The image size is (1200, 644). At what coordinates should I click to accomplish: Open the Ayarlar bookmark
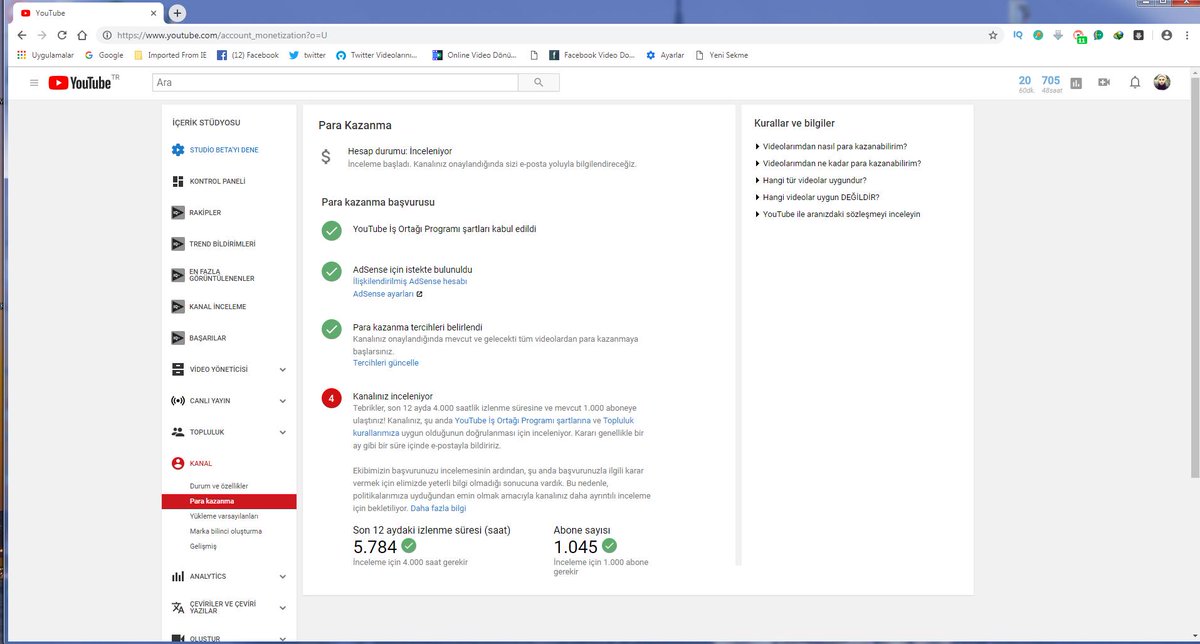coord(665,55)
